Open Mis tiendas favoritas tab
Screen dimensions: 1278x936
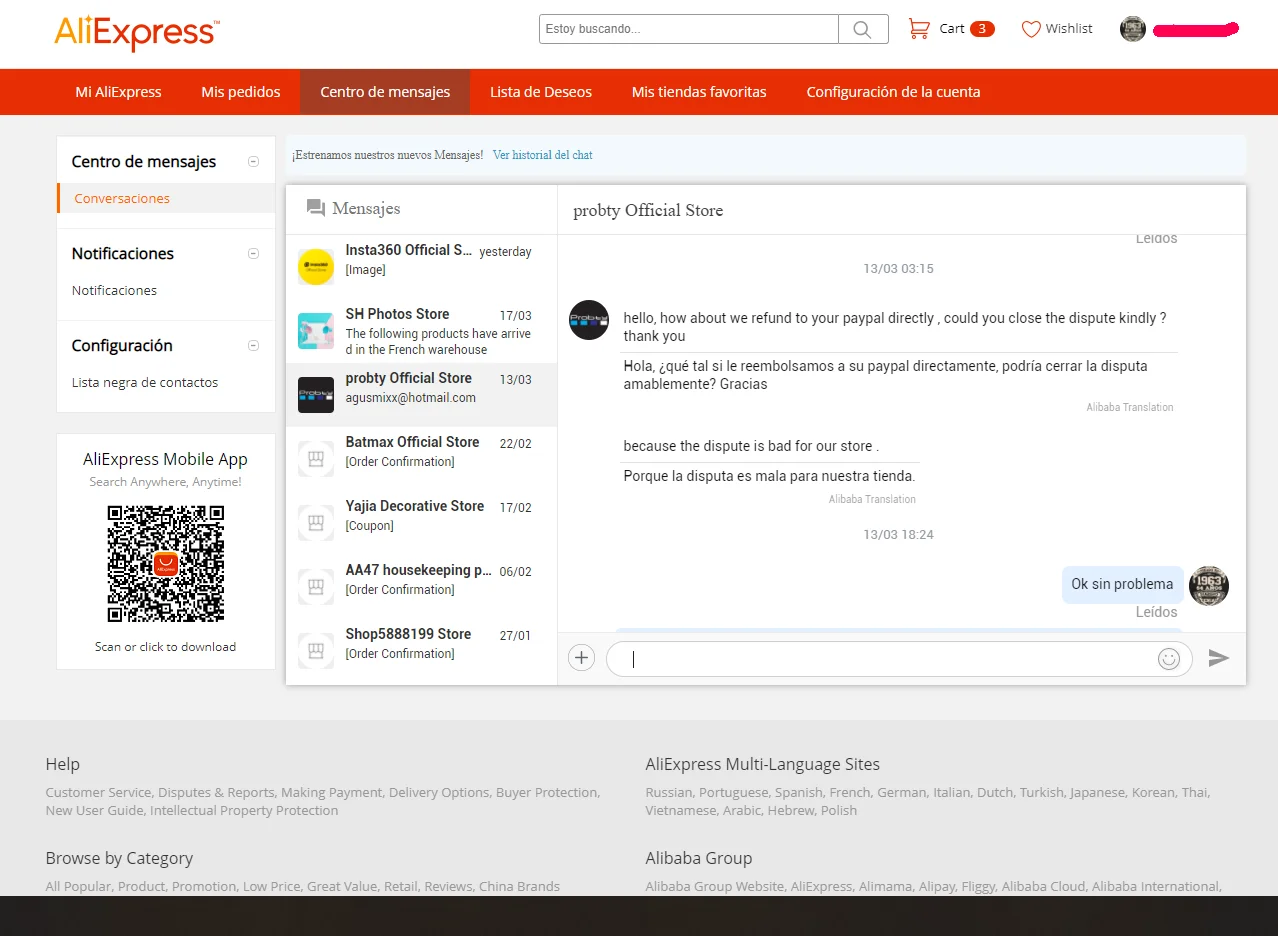pos(699,92)
